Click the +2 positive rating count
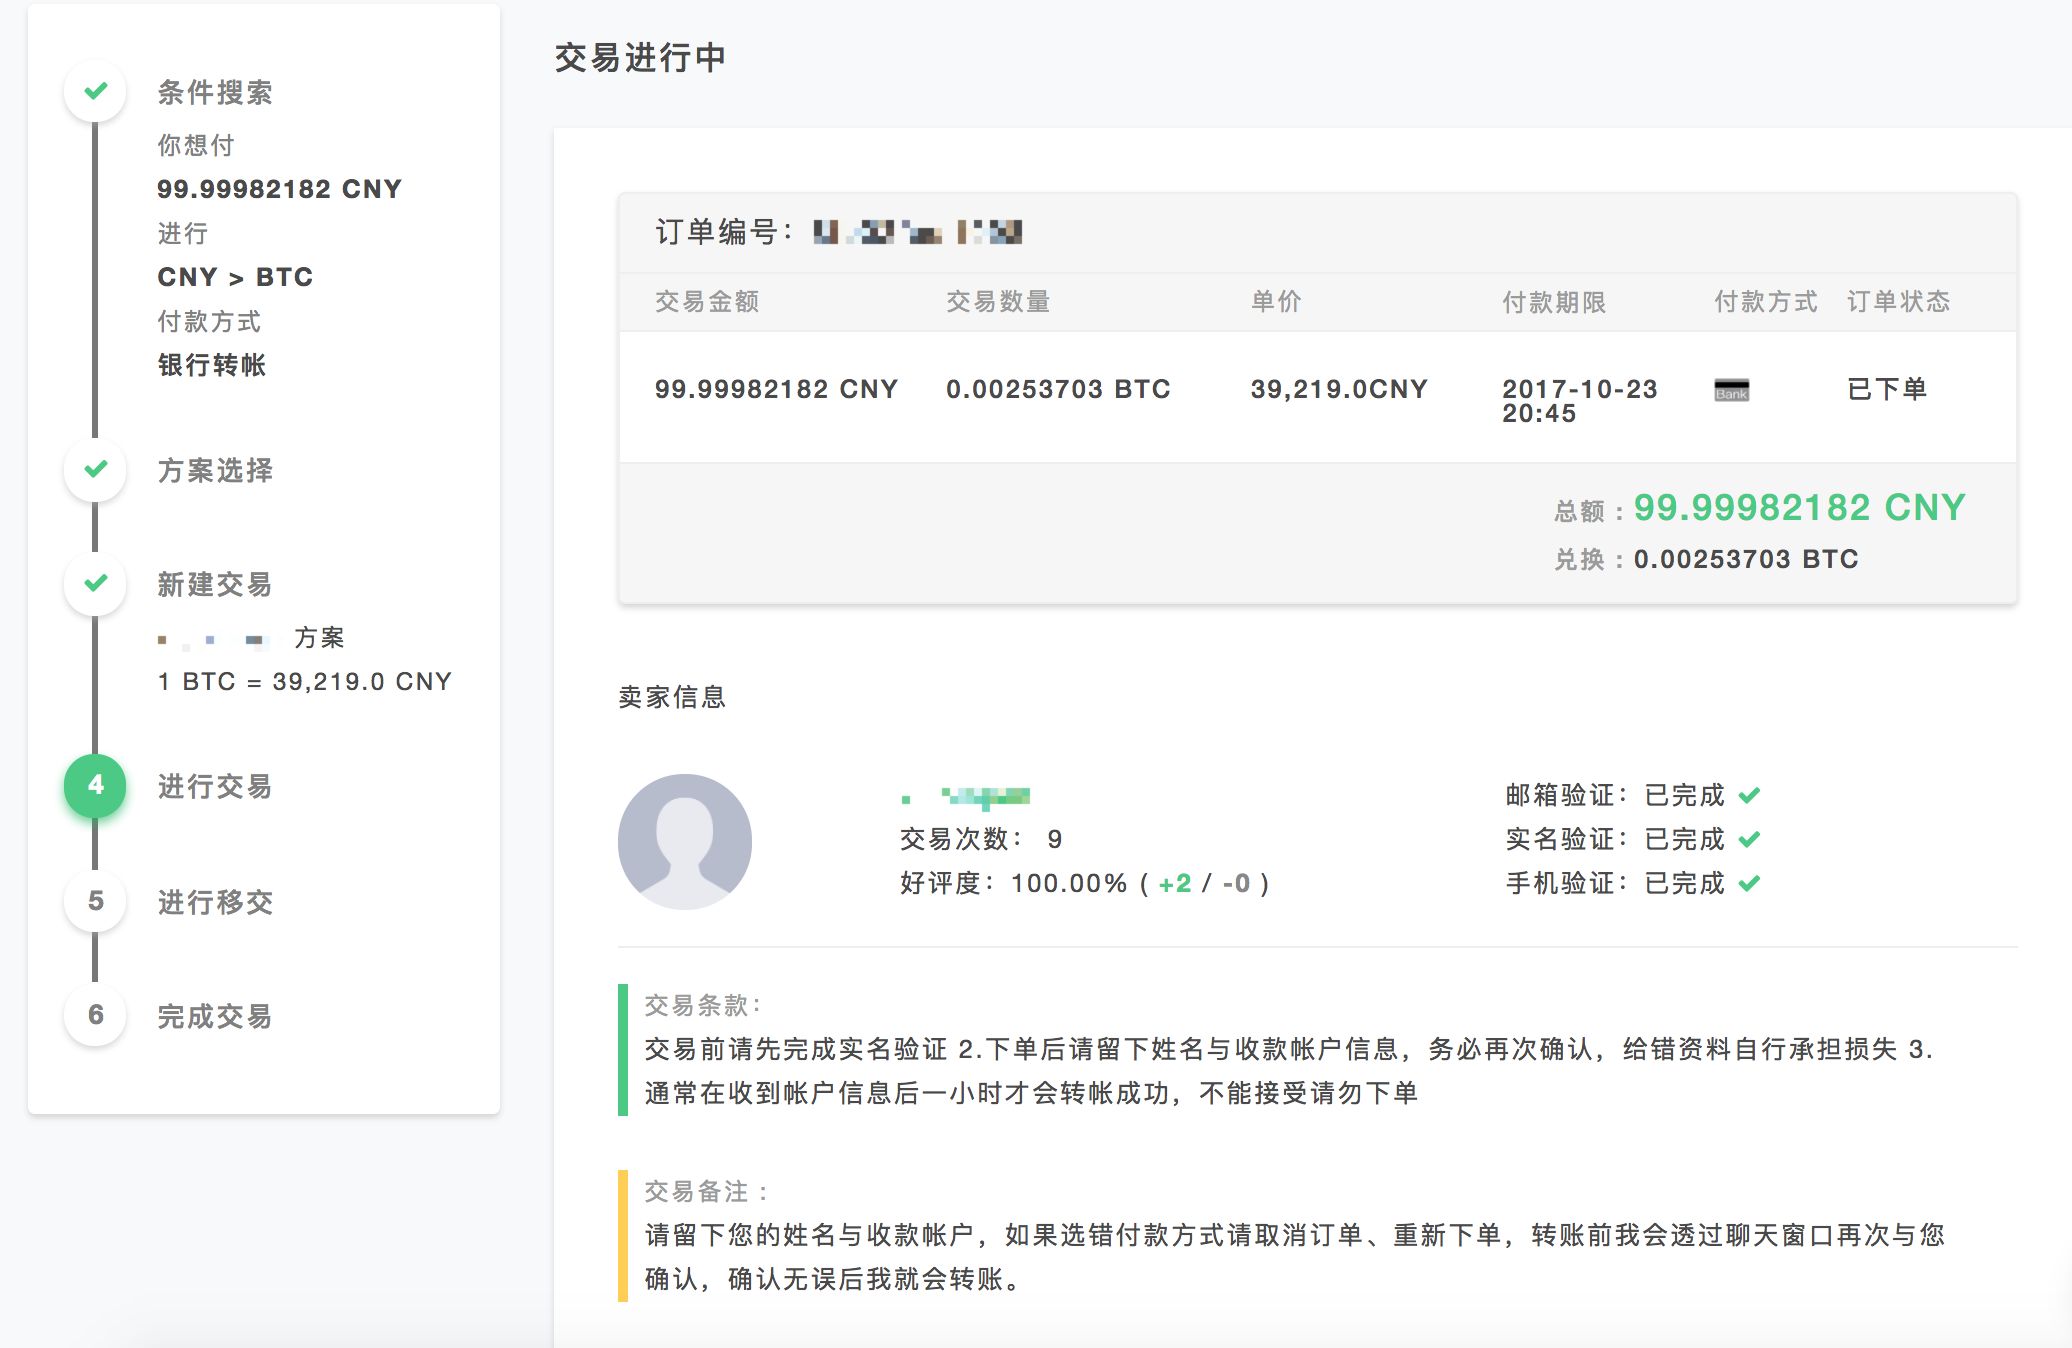This screenshot has height=1348, width=2072. point(1175,884)
